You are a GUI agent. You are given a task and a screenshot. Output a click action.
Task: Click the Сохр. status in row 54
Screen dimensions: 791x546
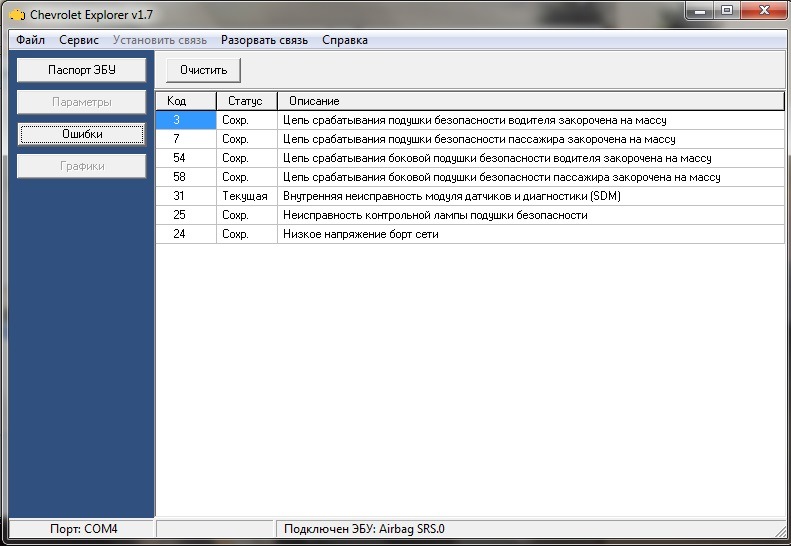pos(247,158)
